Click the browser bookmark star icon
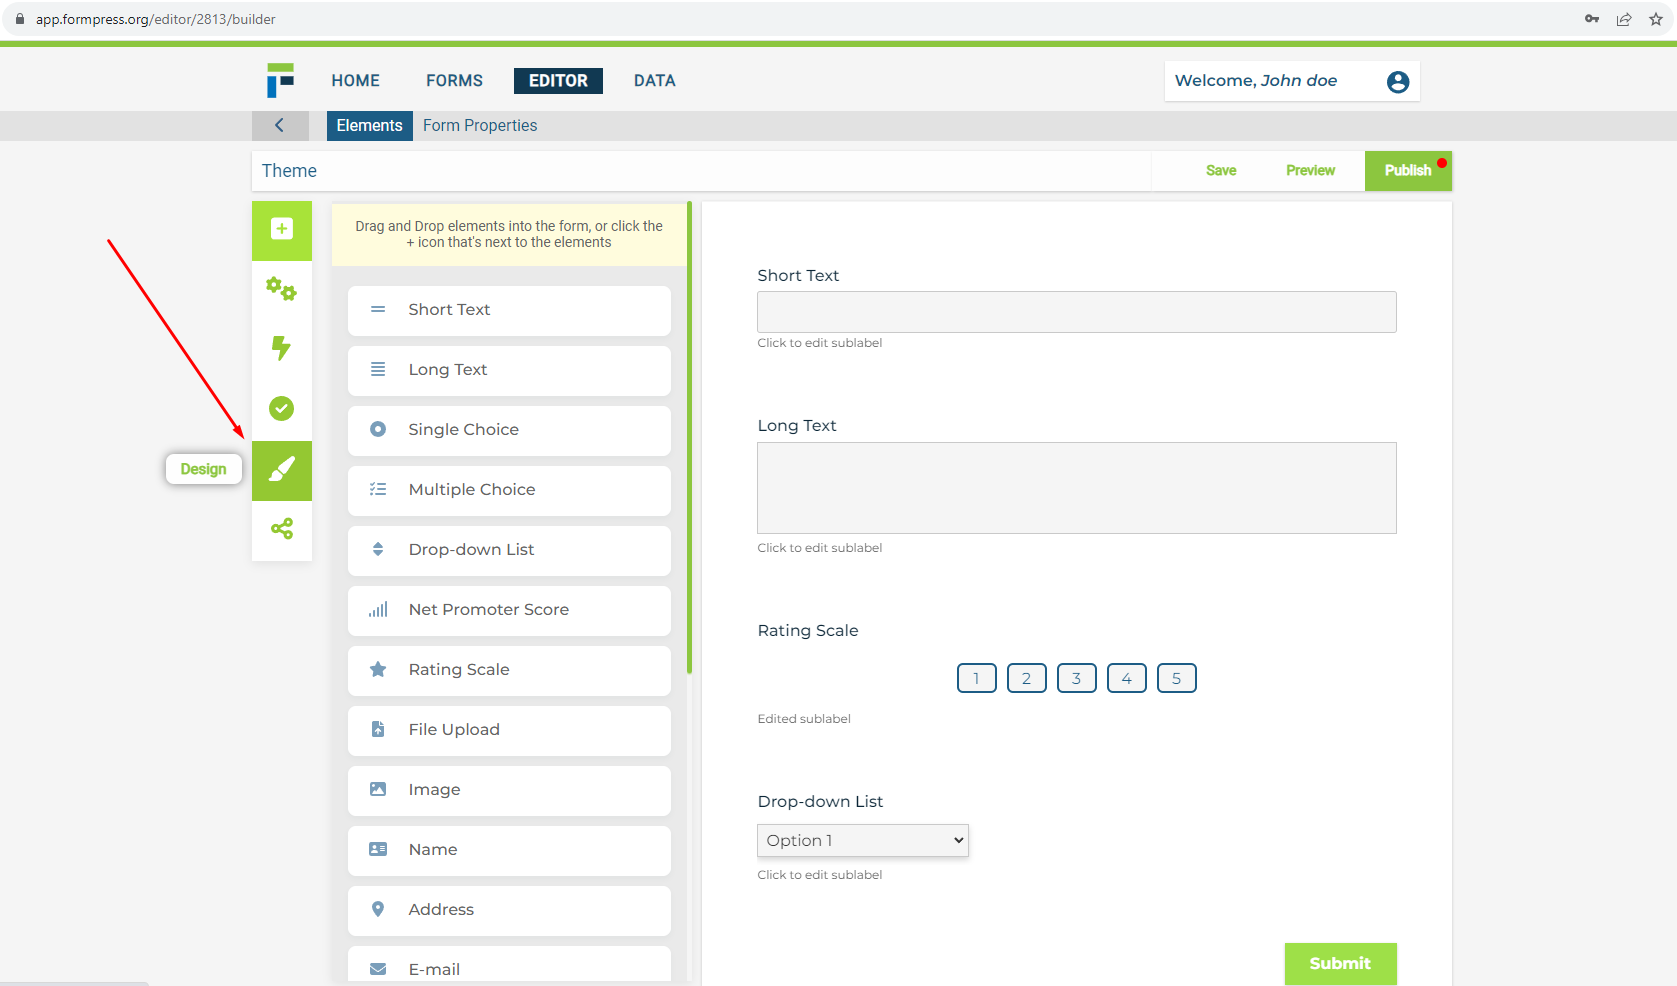1677x986 pixels. [1656, 19]
